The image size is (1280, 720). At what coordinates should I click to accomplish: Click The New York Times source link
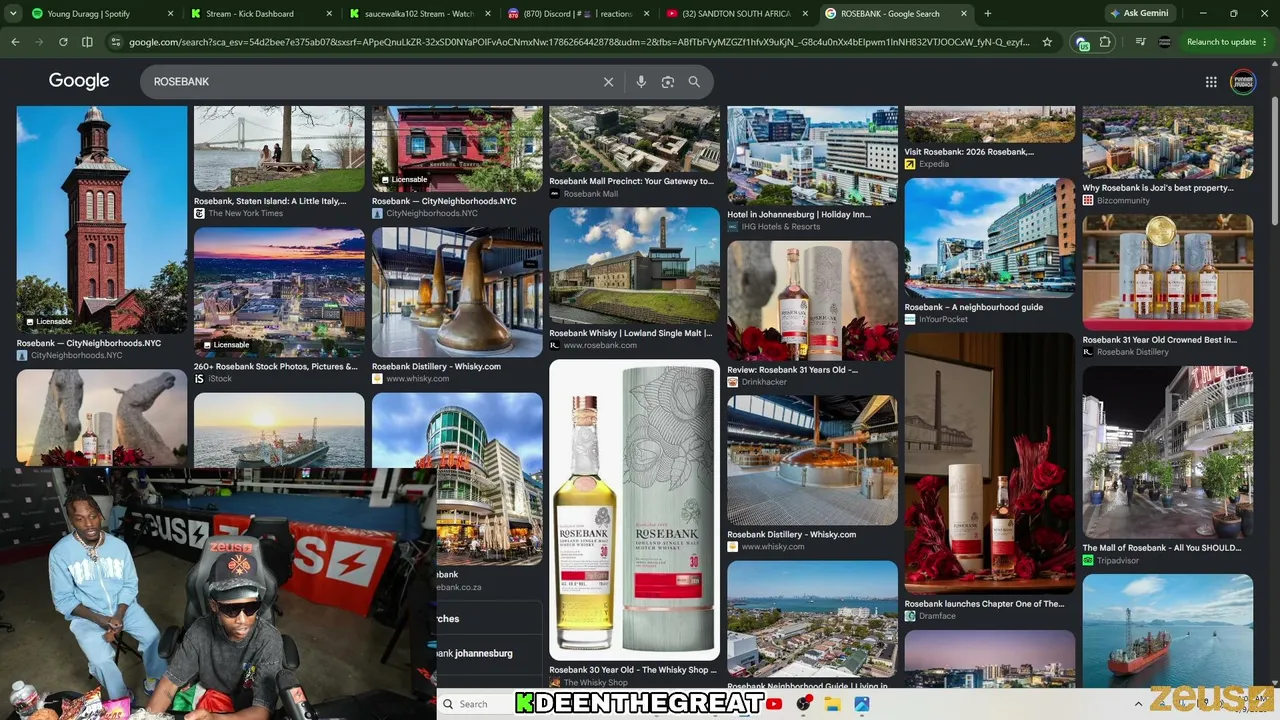[x=245, y=213]
